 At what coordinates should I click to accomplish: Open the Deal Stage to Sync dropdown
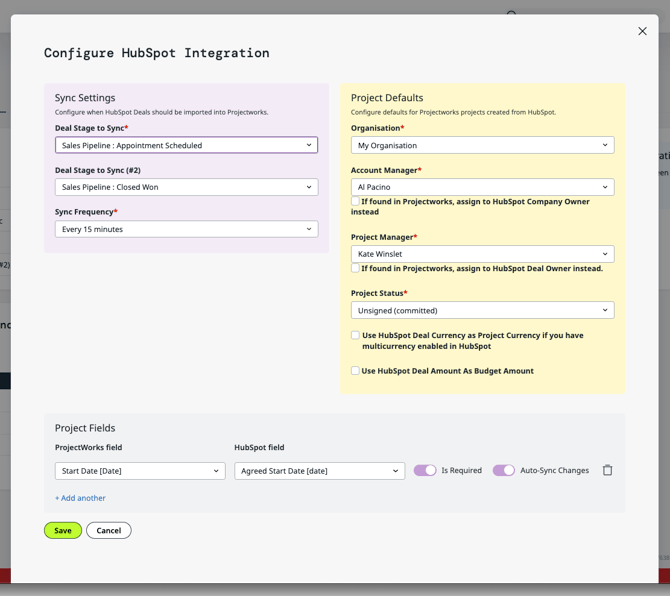(186, 145)
